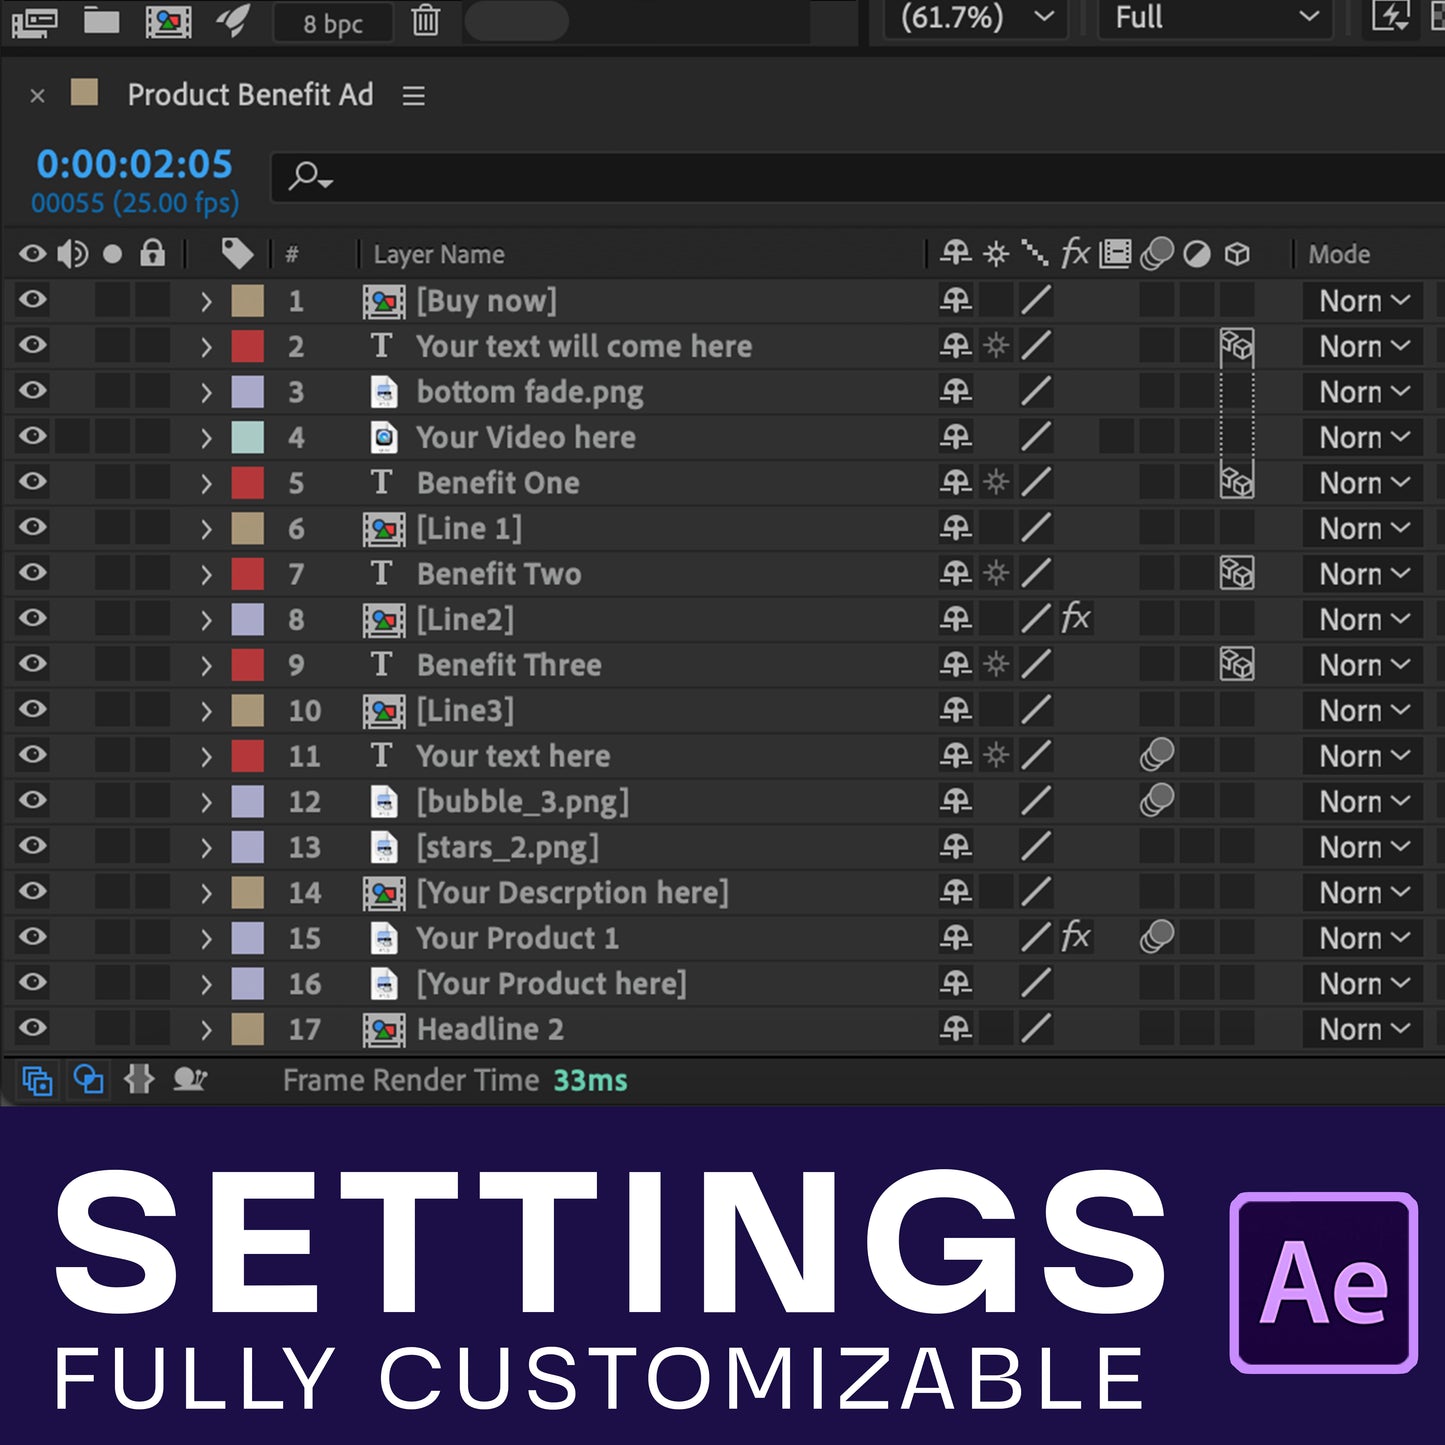This screenshot has height=1445, width=1445.
Task: Open blending mode dropdown for Your Video here
Action: click(x=1362, y=437)
